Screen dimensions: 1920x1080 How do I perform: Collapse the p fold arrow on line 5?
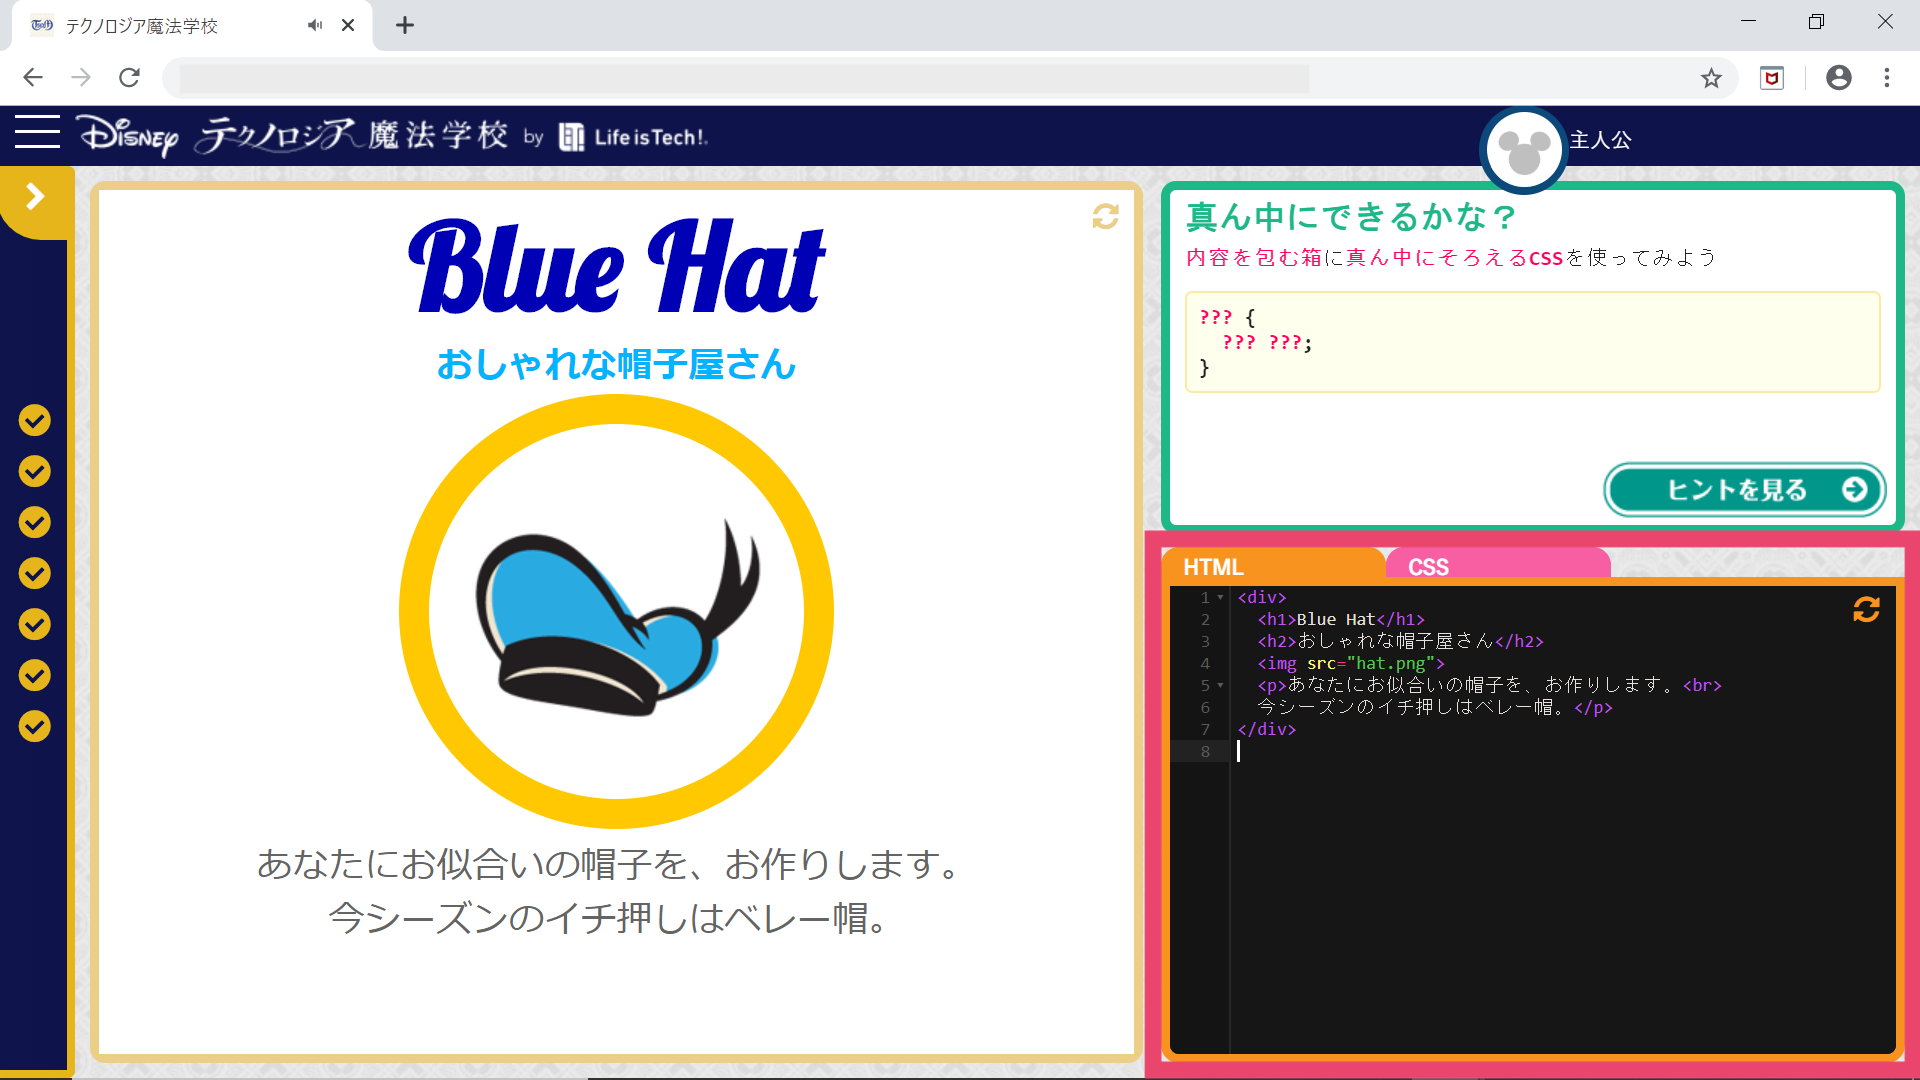click(x=1220, y=685)
